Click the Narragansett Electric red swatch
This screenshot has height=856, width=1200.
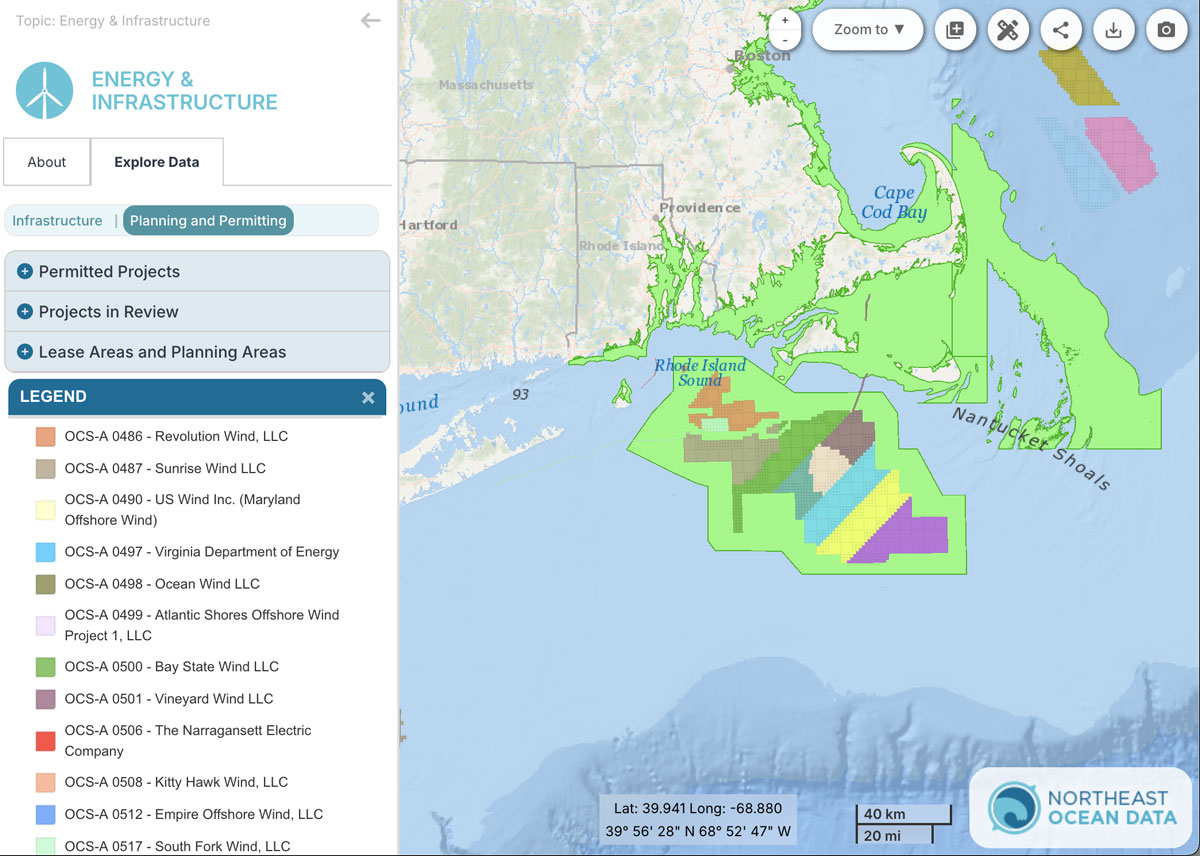tap(45, 741)
